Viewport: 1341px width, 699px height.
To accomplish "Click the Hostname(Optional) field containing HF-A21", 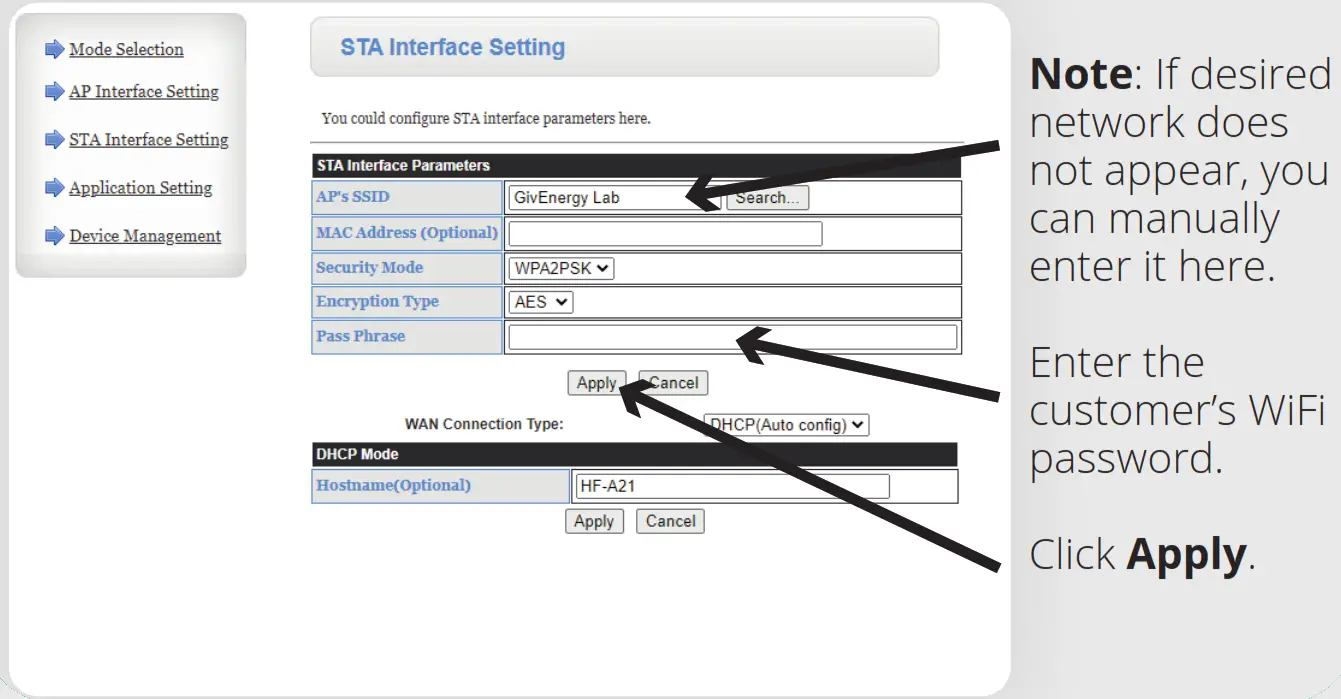I will (x=732, y=486).
